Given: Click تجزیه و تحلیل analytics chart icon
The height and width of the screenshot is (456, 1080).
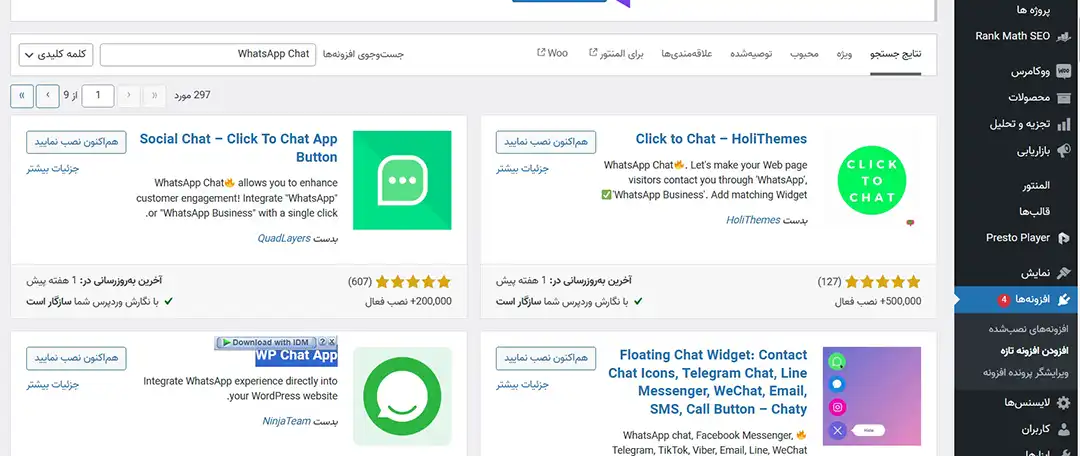Looking at the screenshot, I should click(x=1063, y=124).
